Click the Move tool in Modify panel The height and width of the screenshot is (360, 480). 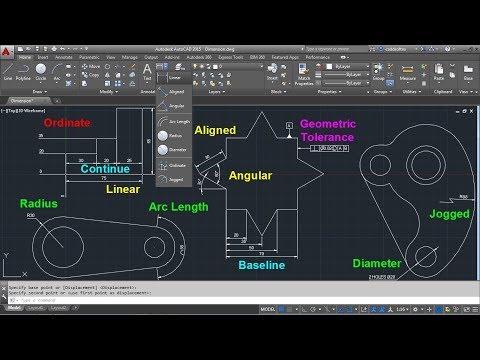[x=91, y=67]
